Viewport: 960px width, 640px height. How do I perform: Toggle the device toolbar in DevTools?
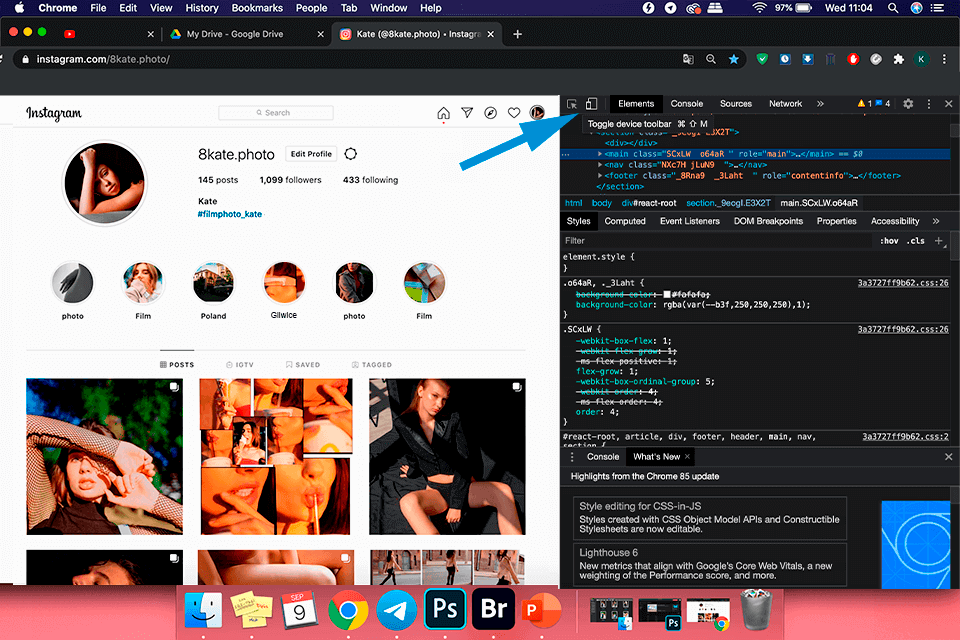[x=591, y=104]
